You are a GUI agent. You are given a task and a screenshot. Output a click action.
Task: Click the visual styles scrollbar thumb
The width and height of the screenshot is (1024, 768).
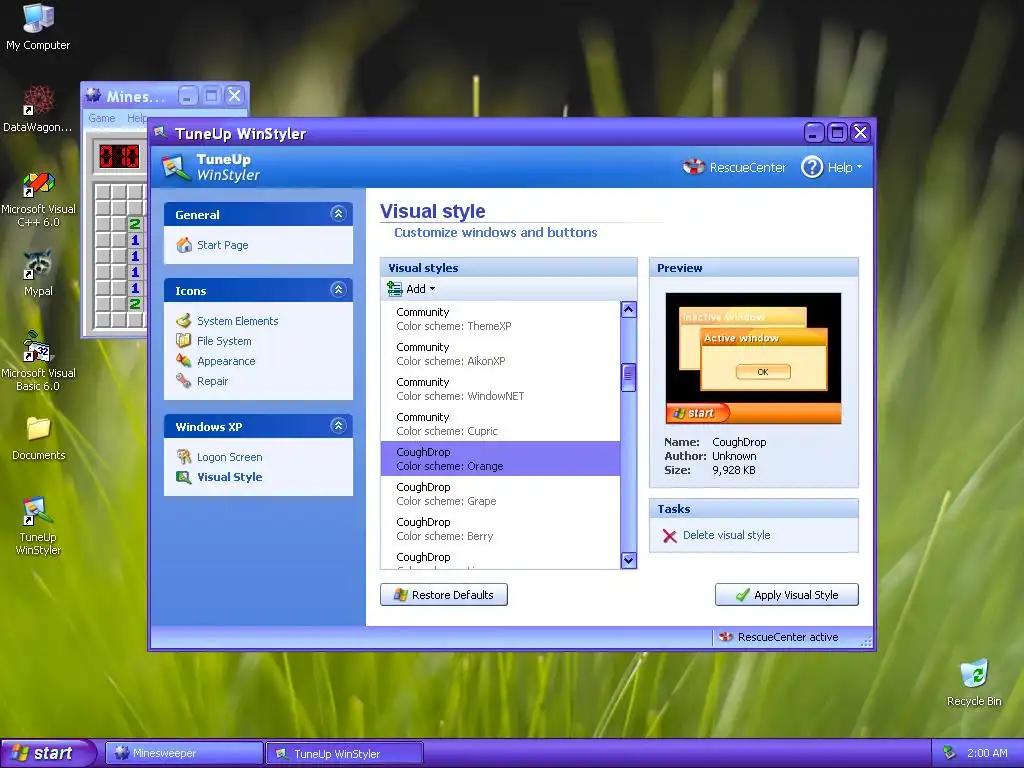click(x=628, y=377)
